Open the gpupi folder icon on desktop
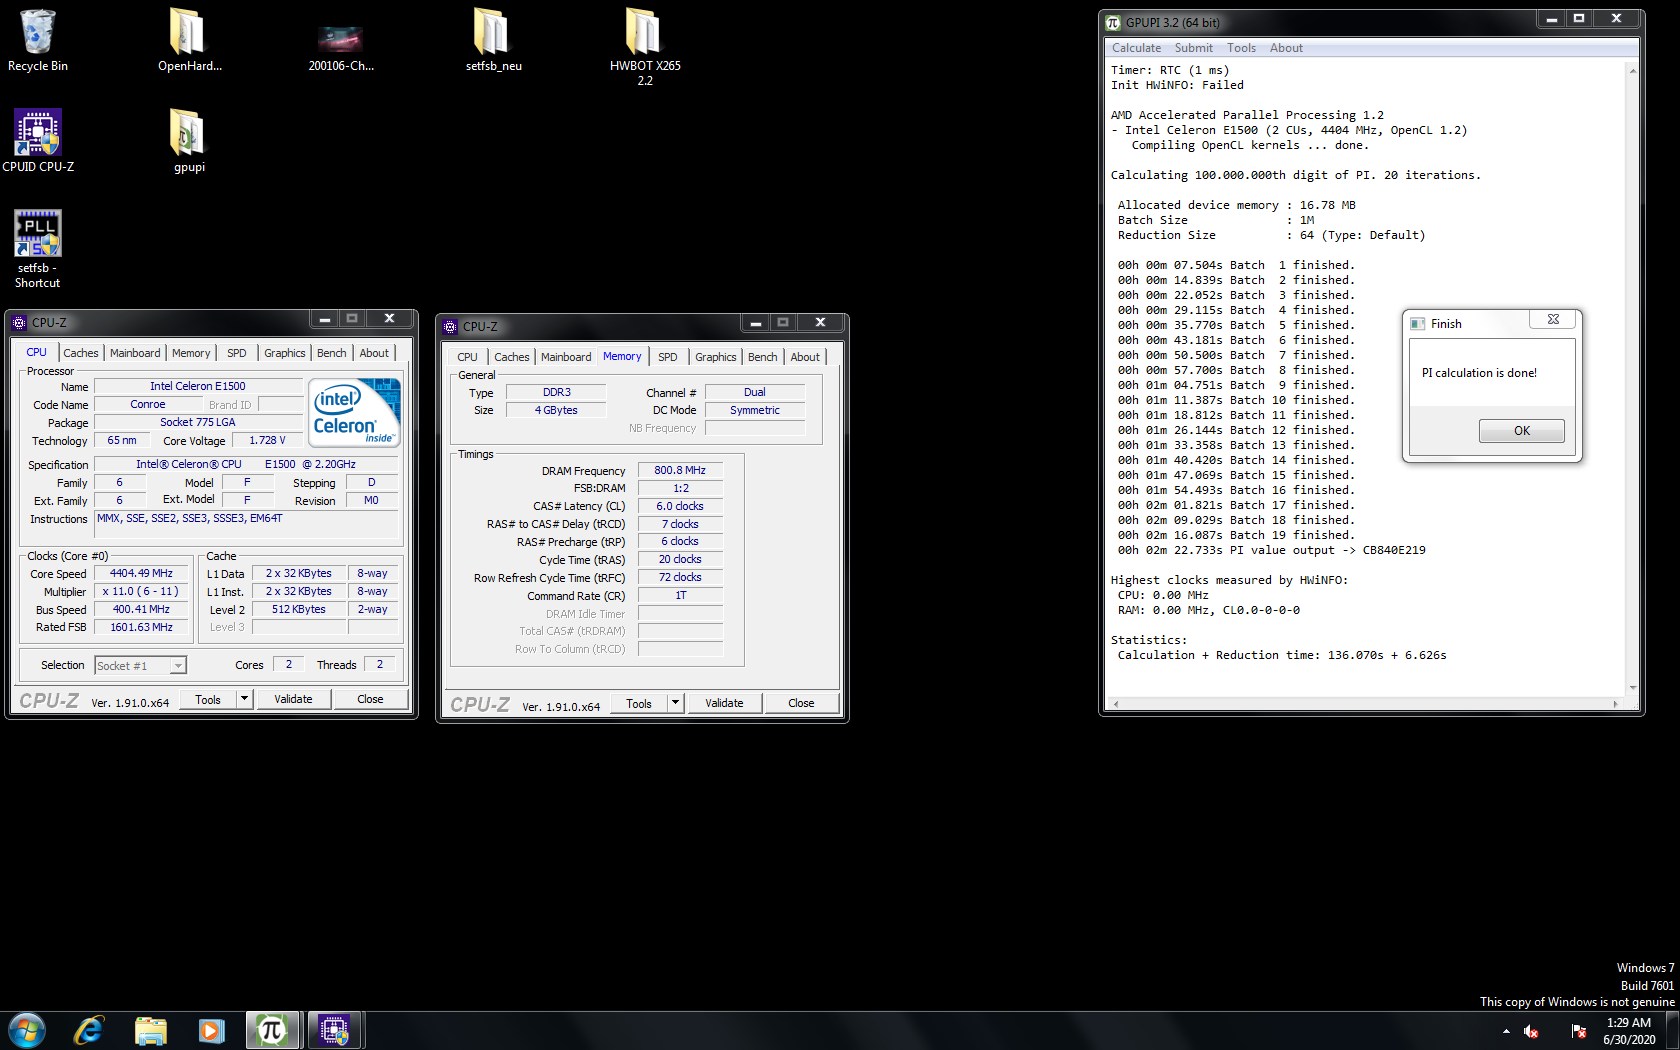This screenshot has height=1050, width=1680. [189, 140]
